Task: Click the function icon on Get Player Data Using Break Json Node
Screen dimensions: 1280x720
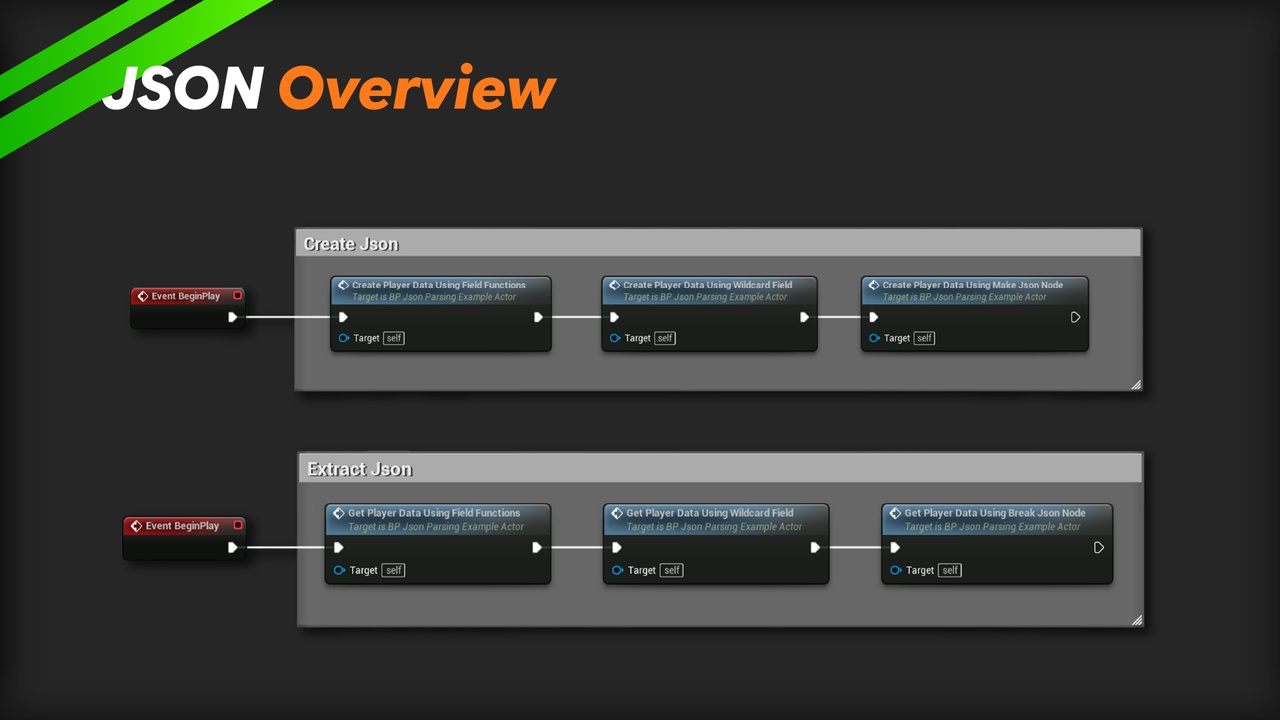Action: [894, 513]
